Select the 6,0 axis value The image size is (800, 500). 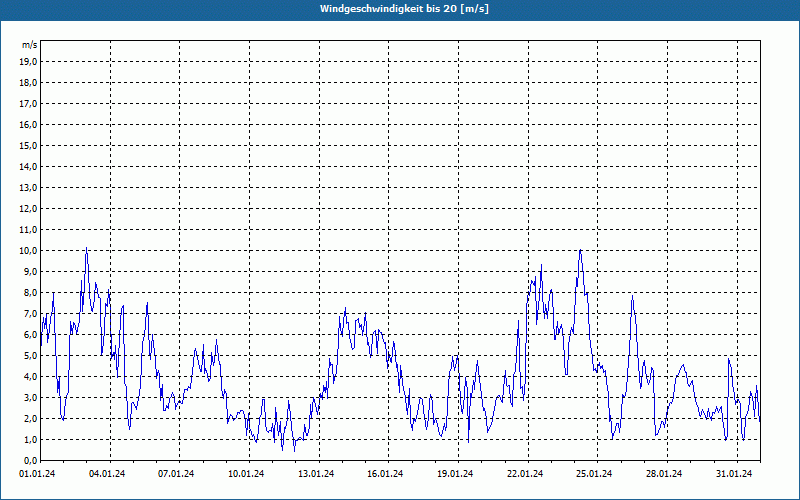[x=30, y=334]
